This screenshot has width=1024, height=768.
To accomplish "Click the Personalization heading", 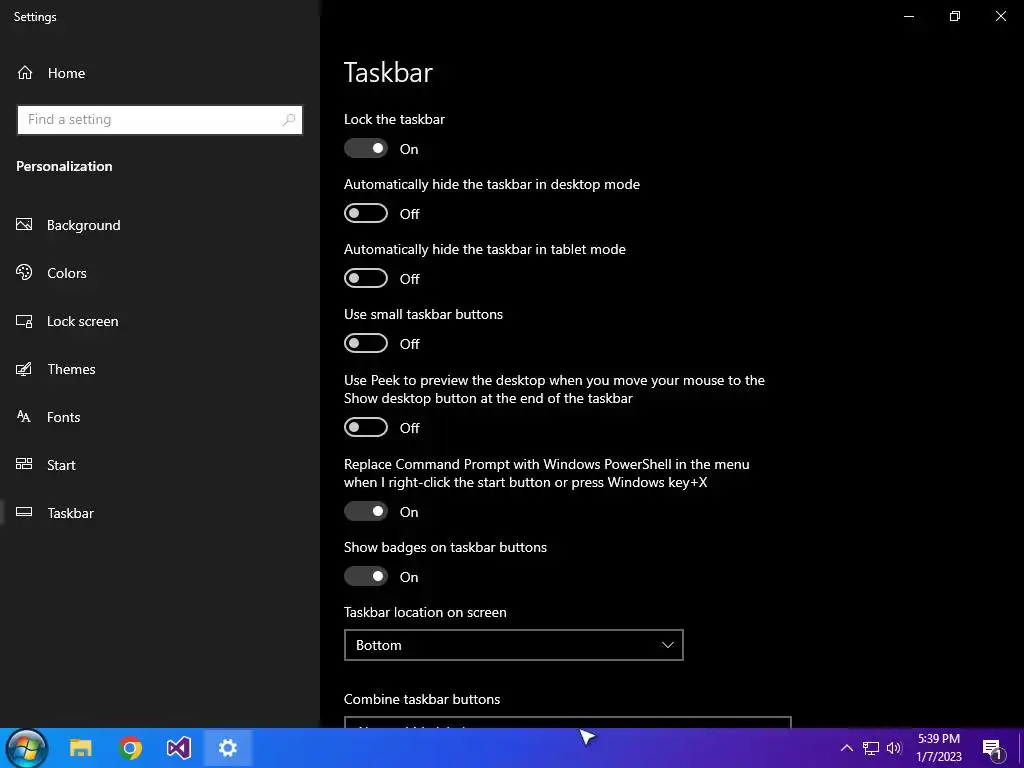I will (64, 166).
